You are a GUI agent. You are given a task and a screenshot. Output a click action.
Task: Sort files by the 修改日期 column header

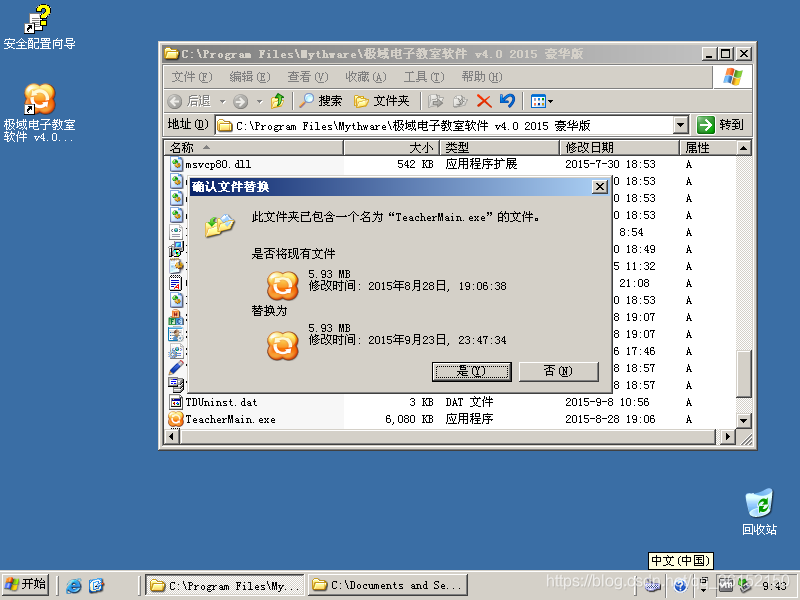tap(619, 148)
